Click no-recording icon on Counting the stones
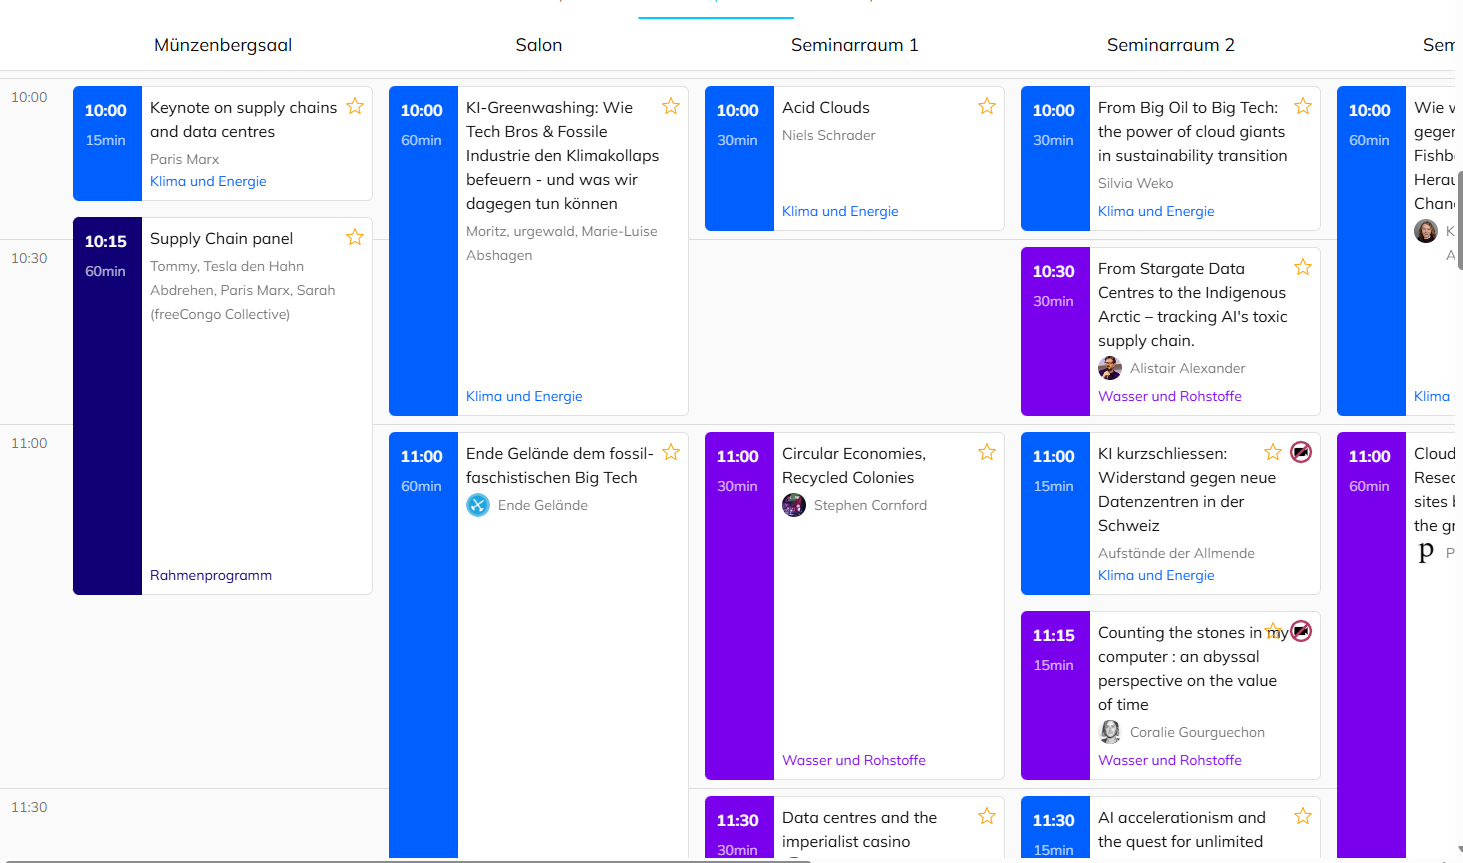This screenshot has height=863, width=1463. point(1301,631)
